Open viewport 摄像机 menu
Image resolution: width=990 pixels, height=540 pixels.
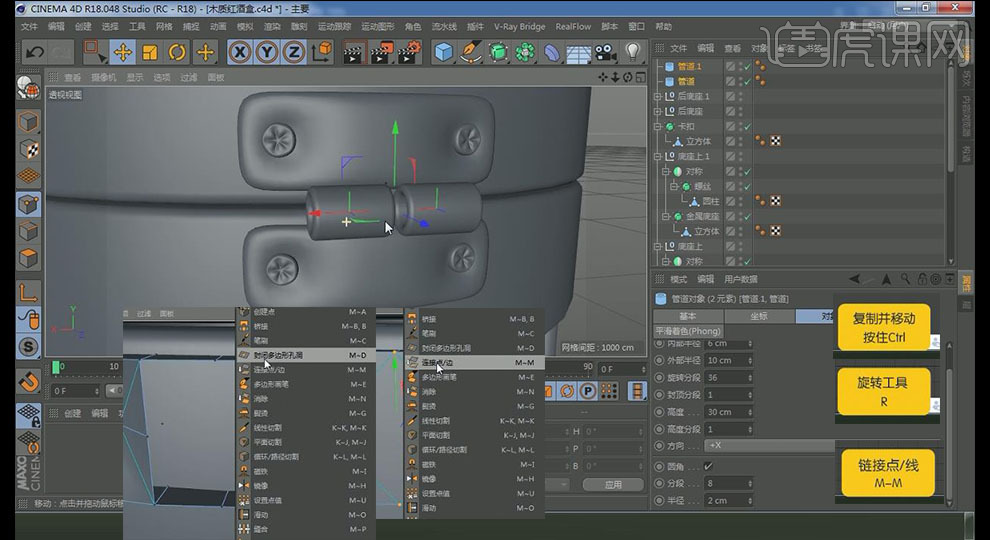tap(104, 77)
